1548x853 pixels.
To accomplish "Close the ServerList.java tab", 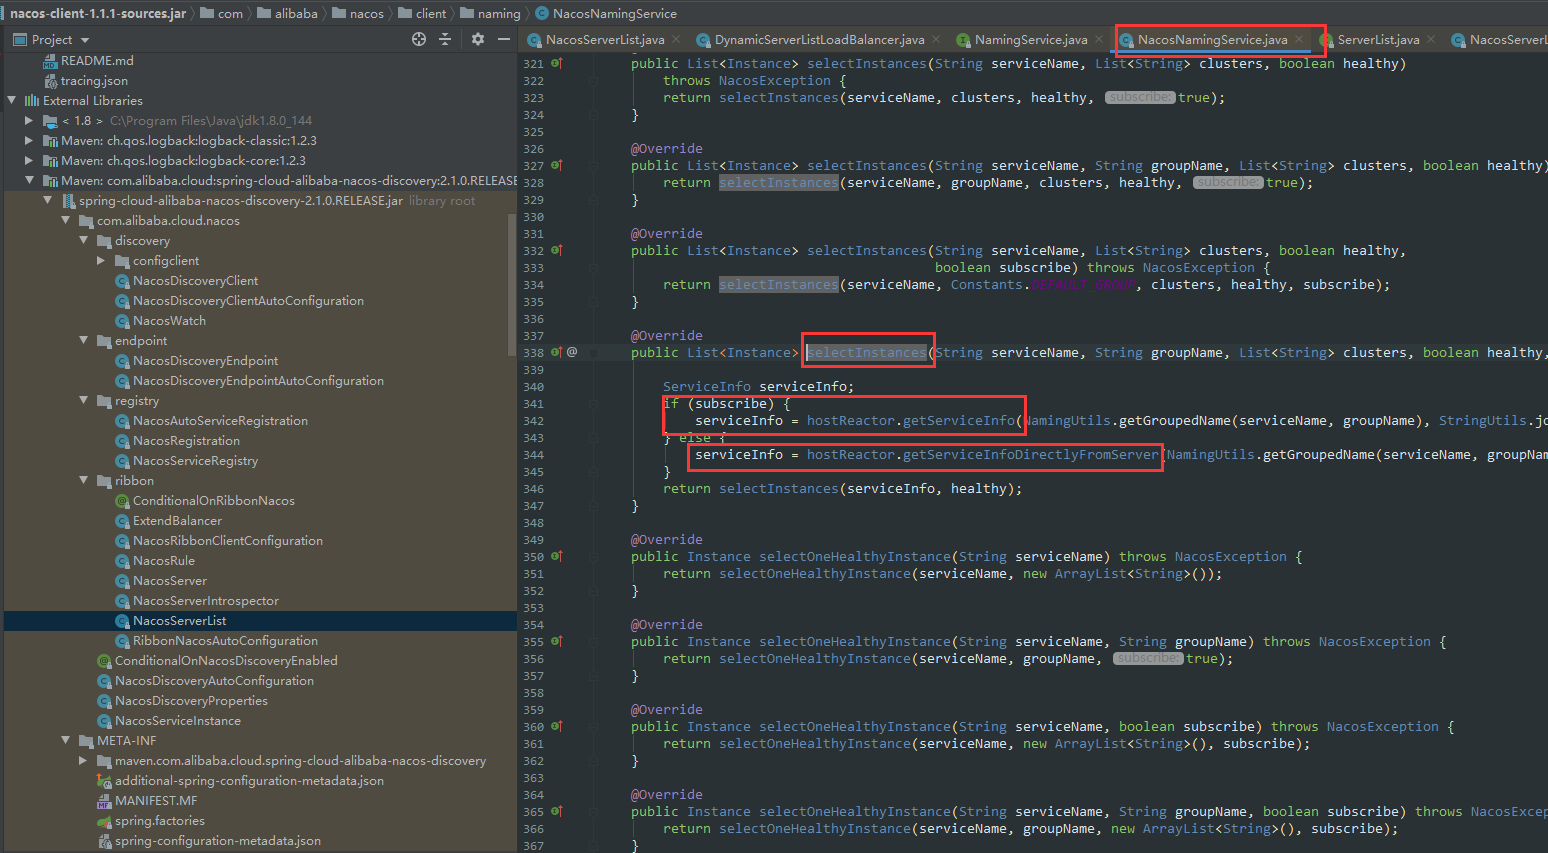I will 1431,39.
